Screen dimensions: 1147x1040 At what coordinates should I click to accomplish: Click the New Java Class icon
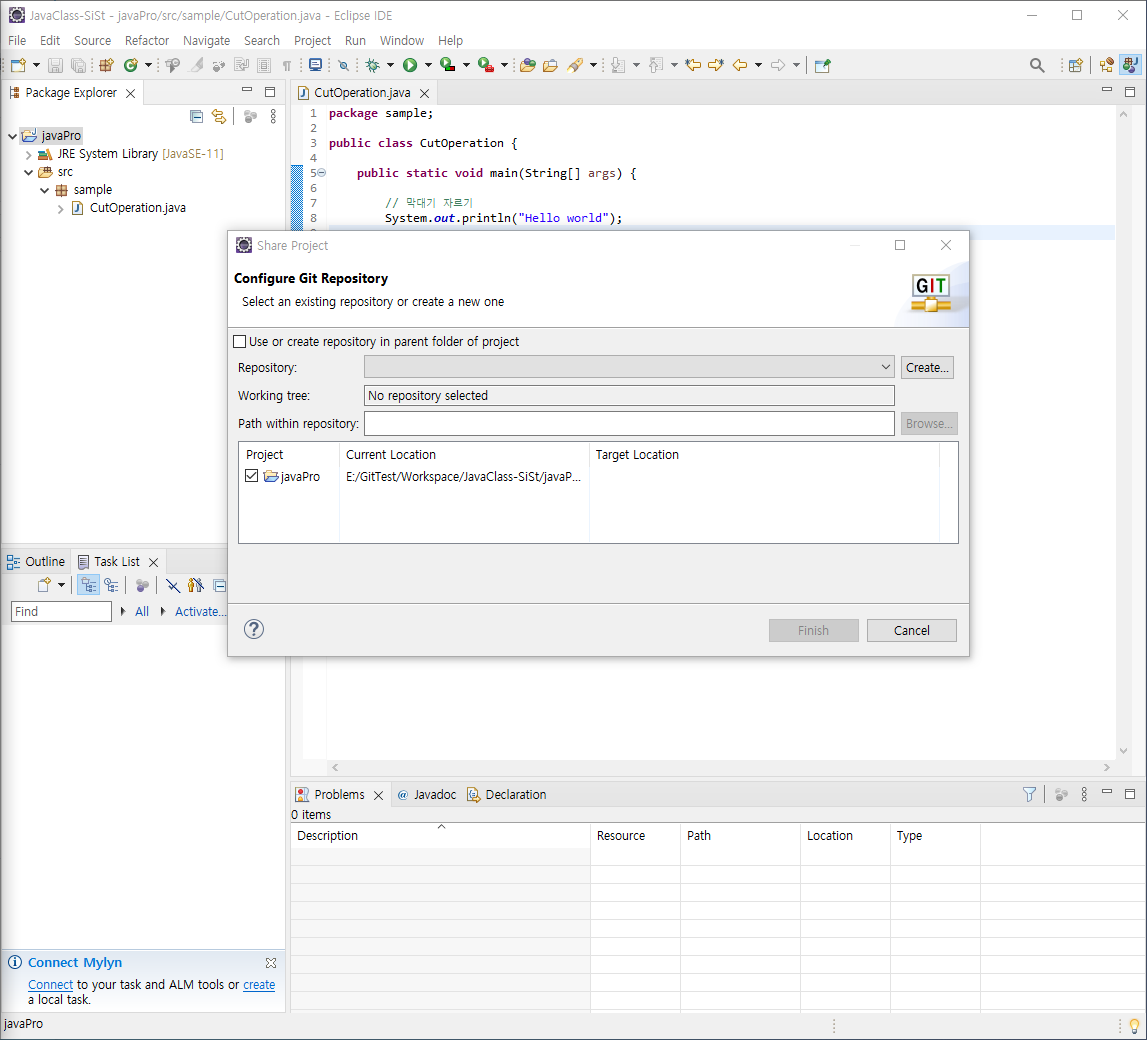tap(131, 65)
